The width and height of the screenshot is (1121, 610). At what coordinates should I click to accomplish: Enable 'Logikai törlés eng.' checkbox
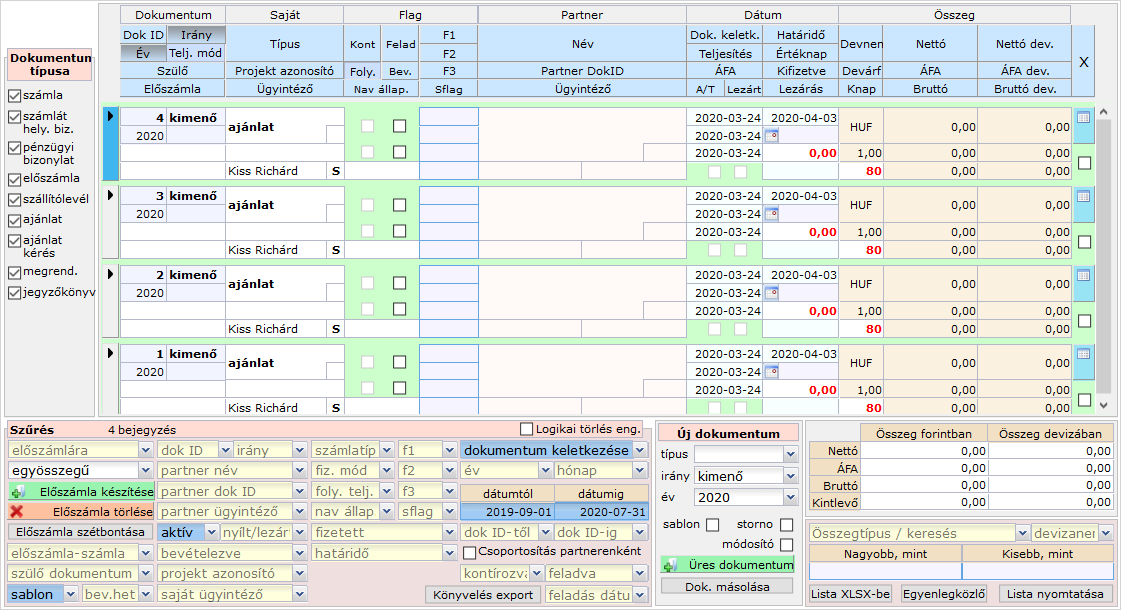pos(527,429)
